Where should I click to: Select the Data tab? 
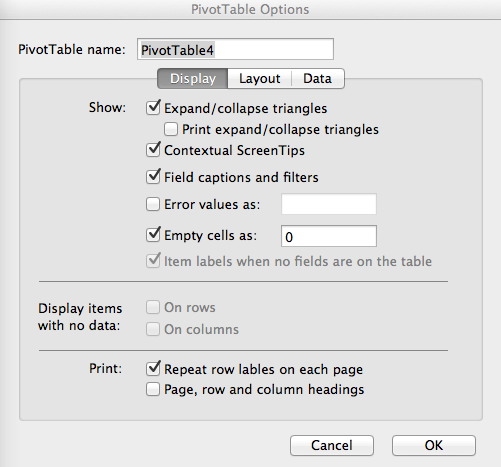click(x=318, y=79)
